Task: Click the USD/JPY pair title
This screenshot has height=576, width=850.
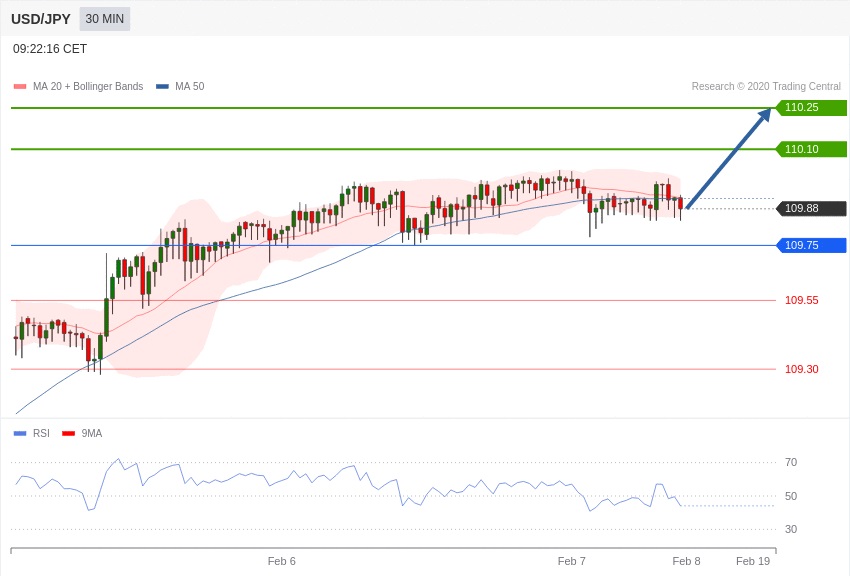Action: (x=41, y=19)
